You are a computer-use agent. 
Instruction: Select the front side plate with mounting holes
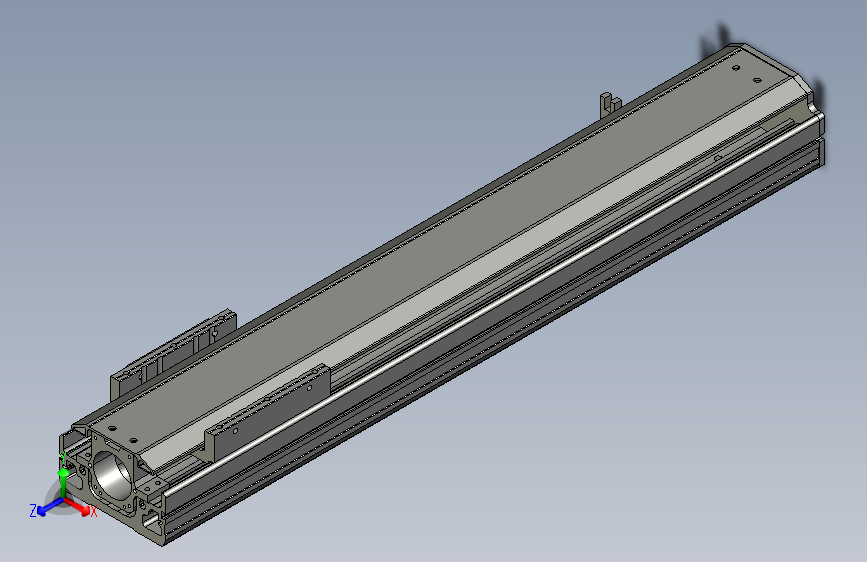268,412
